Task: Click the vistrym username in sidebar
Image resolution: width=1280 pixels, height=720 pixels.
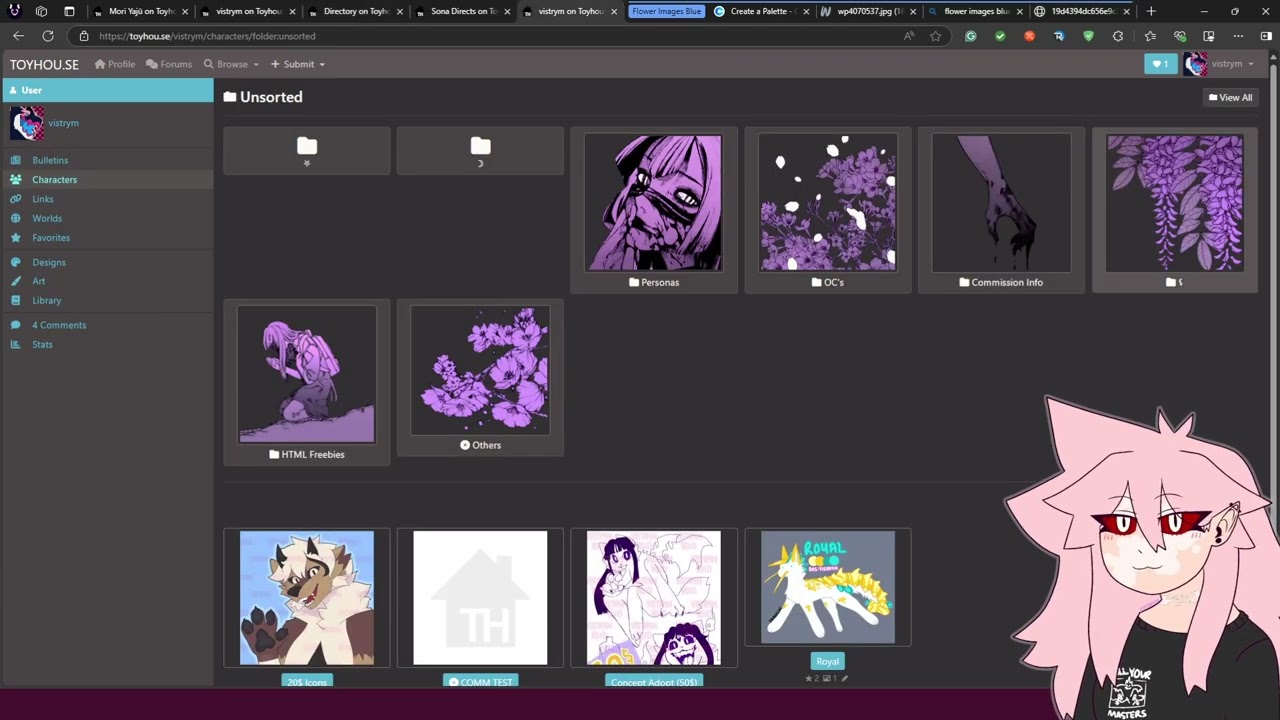Action: pyautogui.click(x=63, y=123)
